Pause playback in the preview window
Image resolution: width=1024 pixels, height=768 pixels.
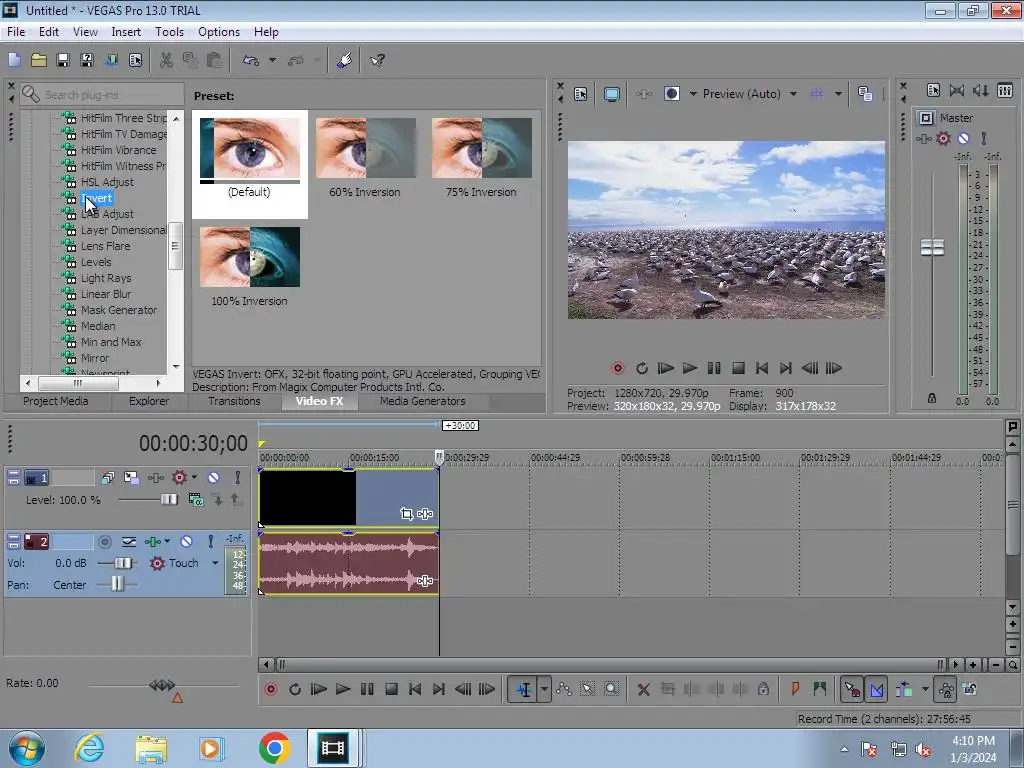tap(714, 368)
